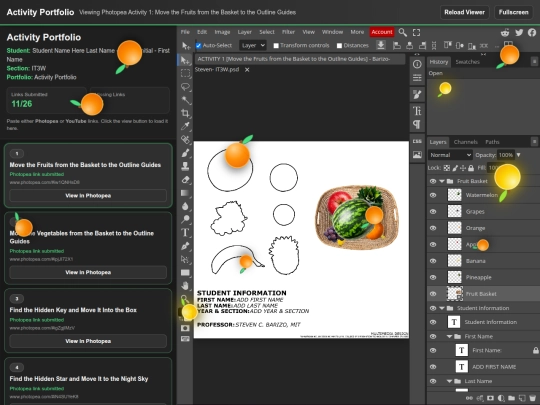The image size is (540, 405).
Task: Hide the Banana layer
Action: (433, 261)
